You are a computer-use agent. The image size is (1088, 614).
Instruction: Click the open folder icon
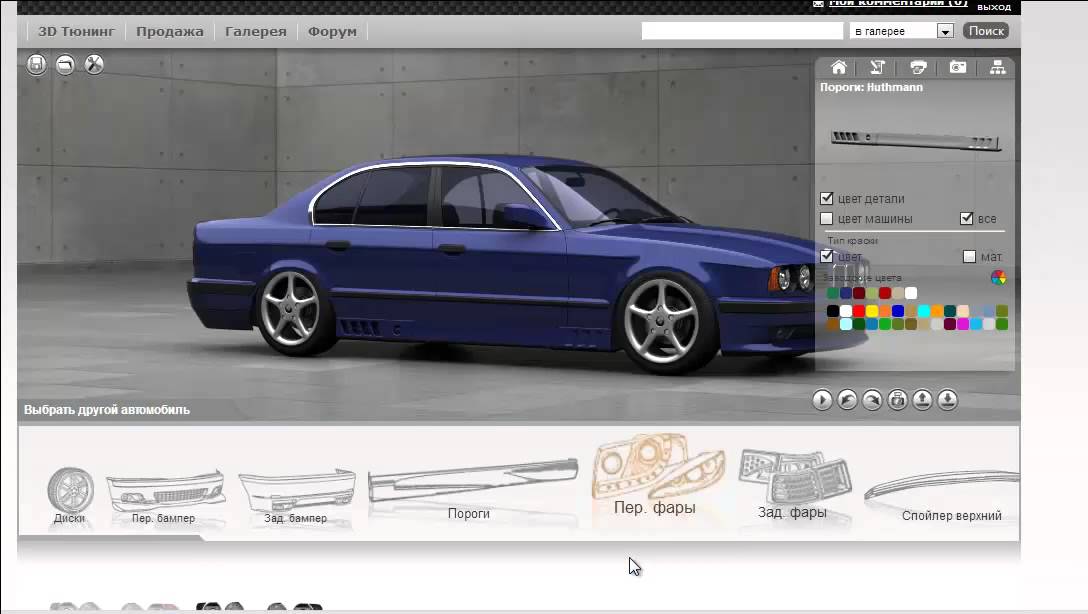point(66,65)
